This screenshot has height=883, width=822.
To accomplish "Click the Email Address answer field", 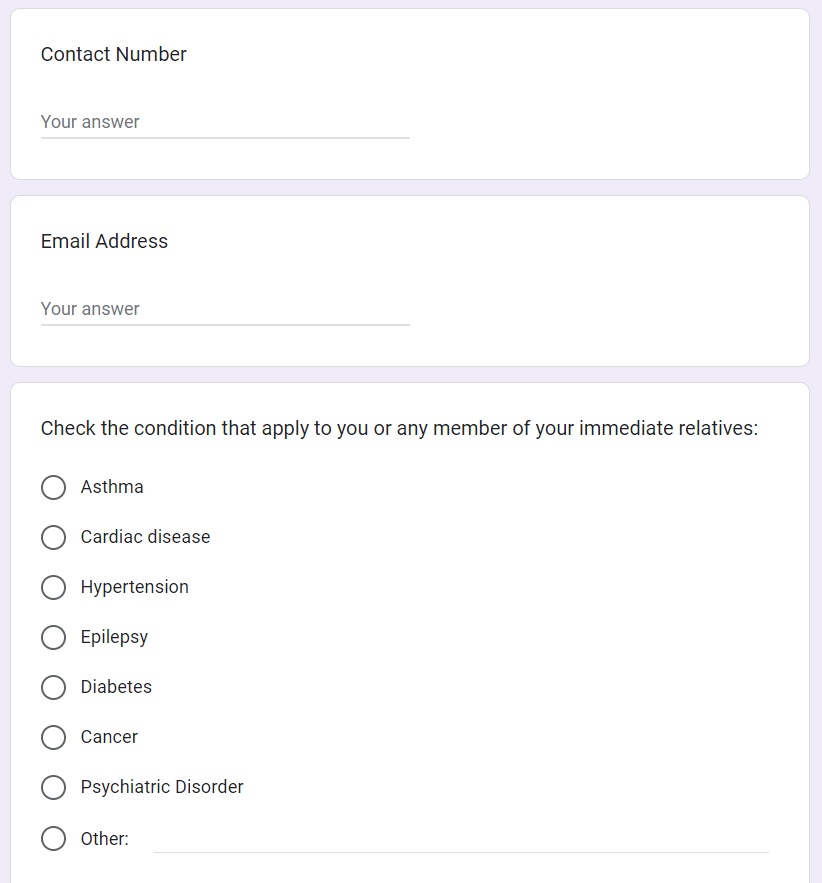I will [225, 309].
